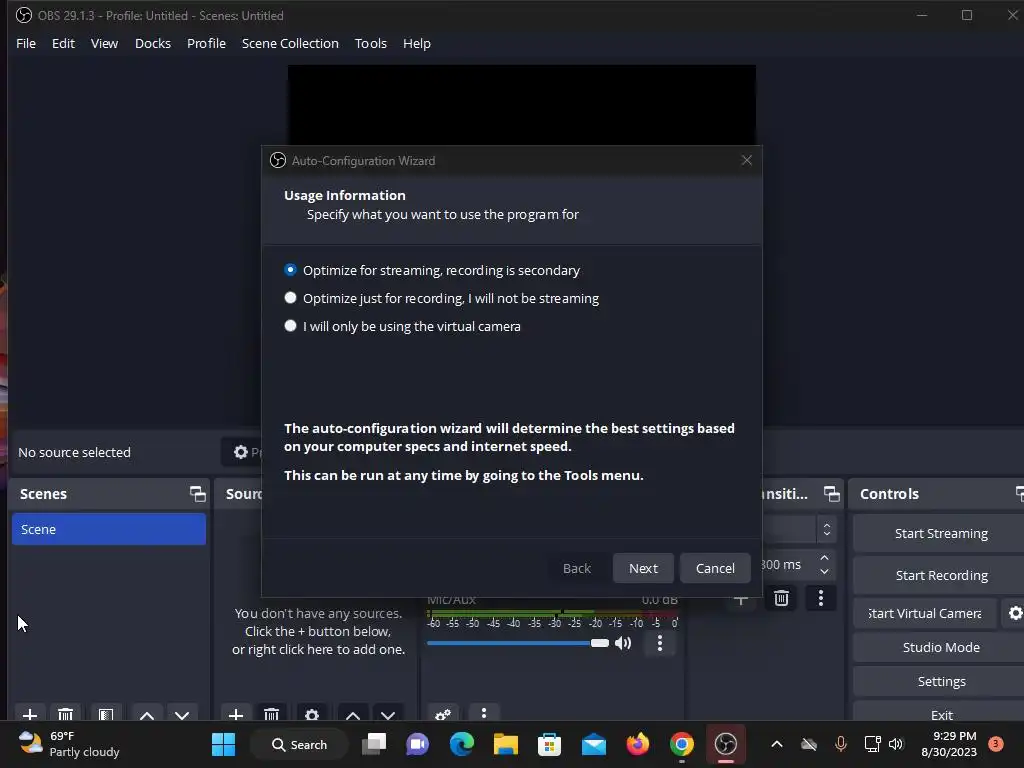Image resolution: width=1024 pixels, height=768 pixels.
Task: Open clock and date 9:29 PM
Action: point(949,744)
